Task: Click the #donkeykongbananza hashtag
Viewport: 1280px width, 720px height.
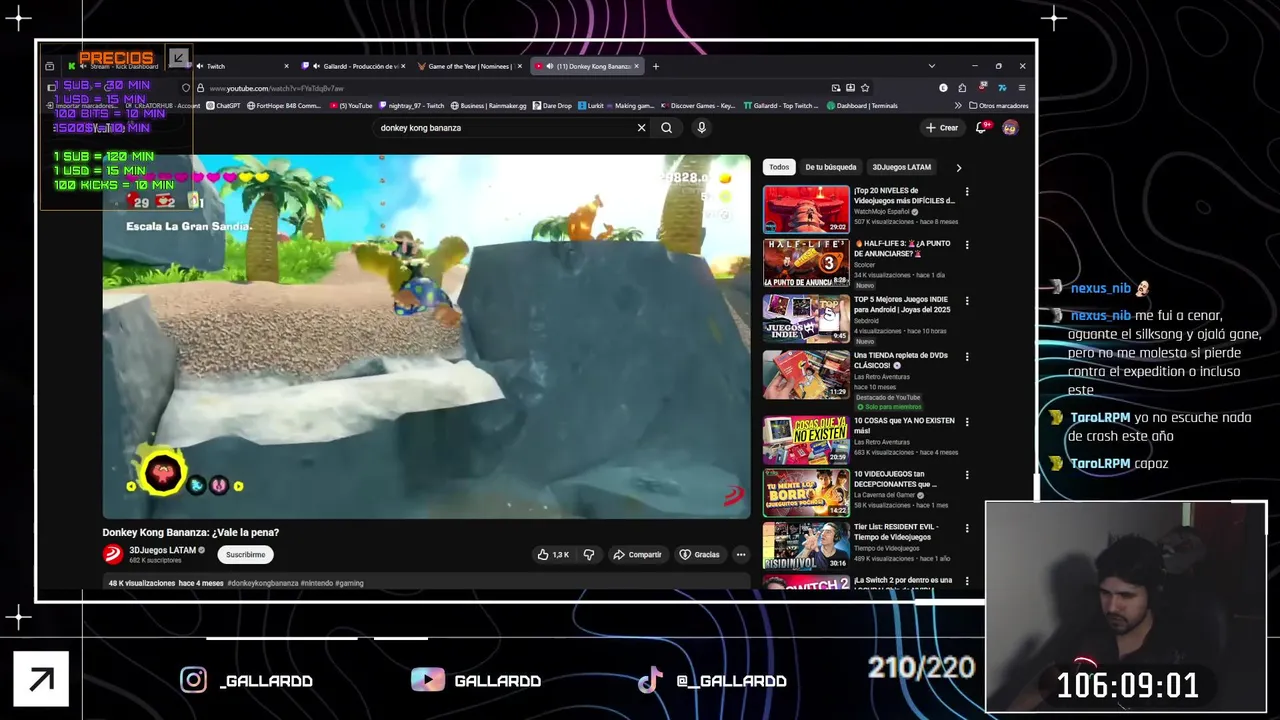Action: pyautogui.click(x=263, y=583)
